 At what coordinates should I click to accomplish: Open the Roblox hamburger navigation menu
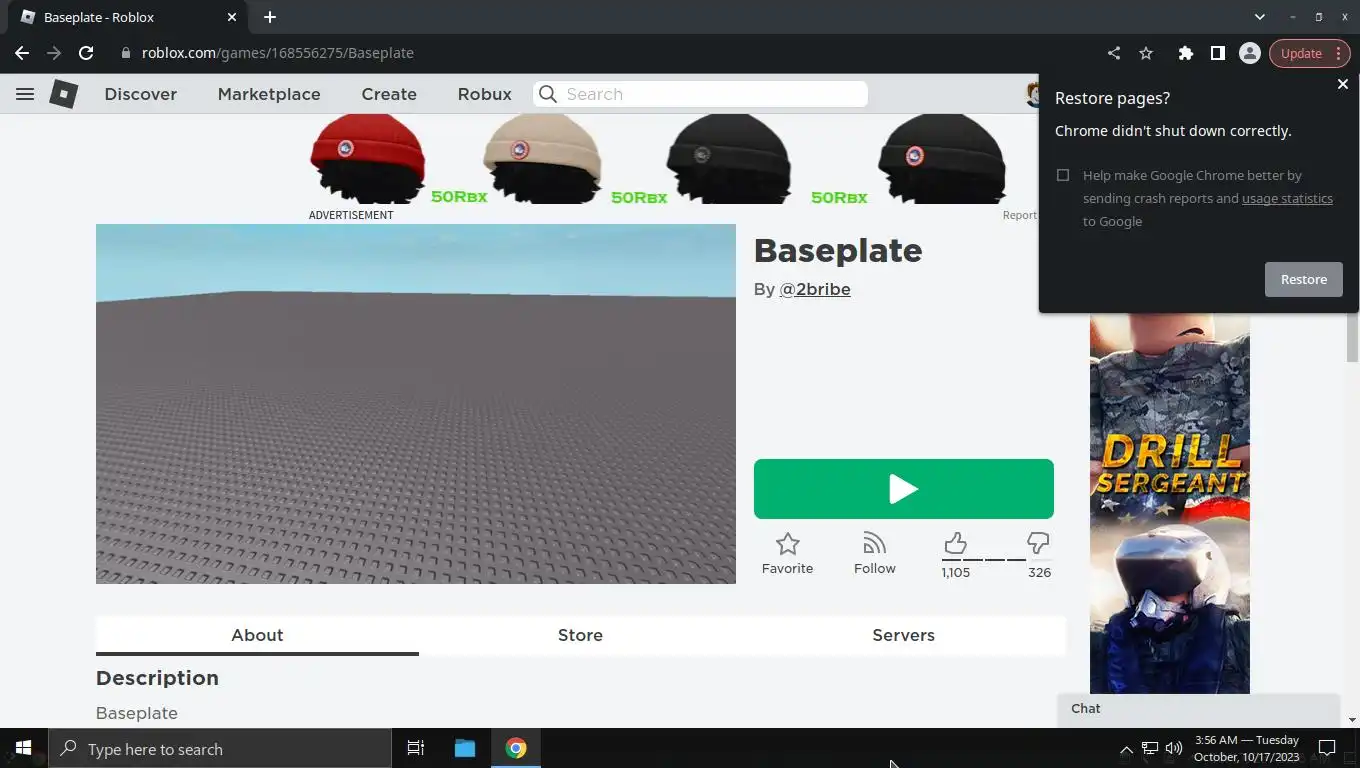(x=25, y=94)
